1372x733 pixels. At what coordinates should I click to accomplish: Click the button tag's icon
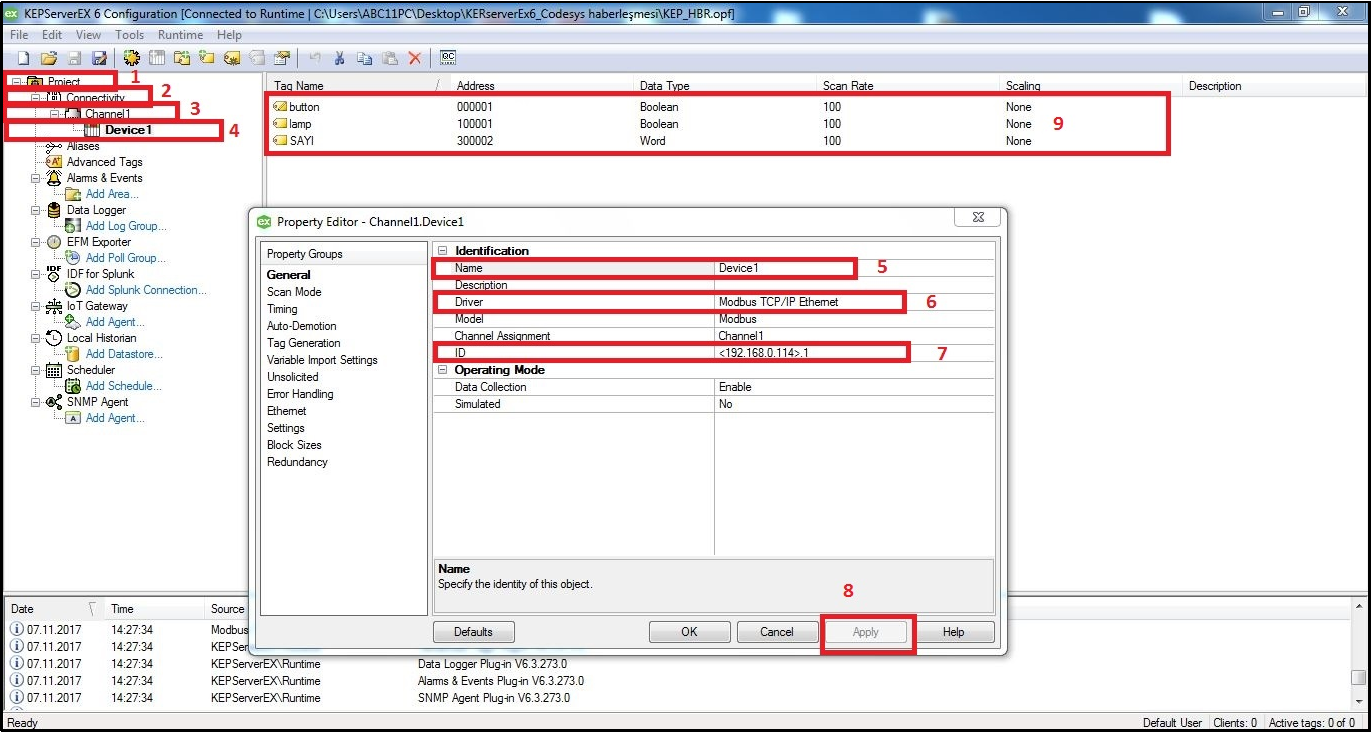280,107
